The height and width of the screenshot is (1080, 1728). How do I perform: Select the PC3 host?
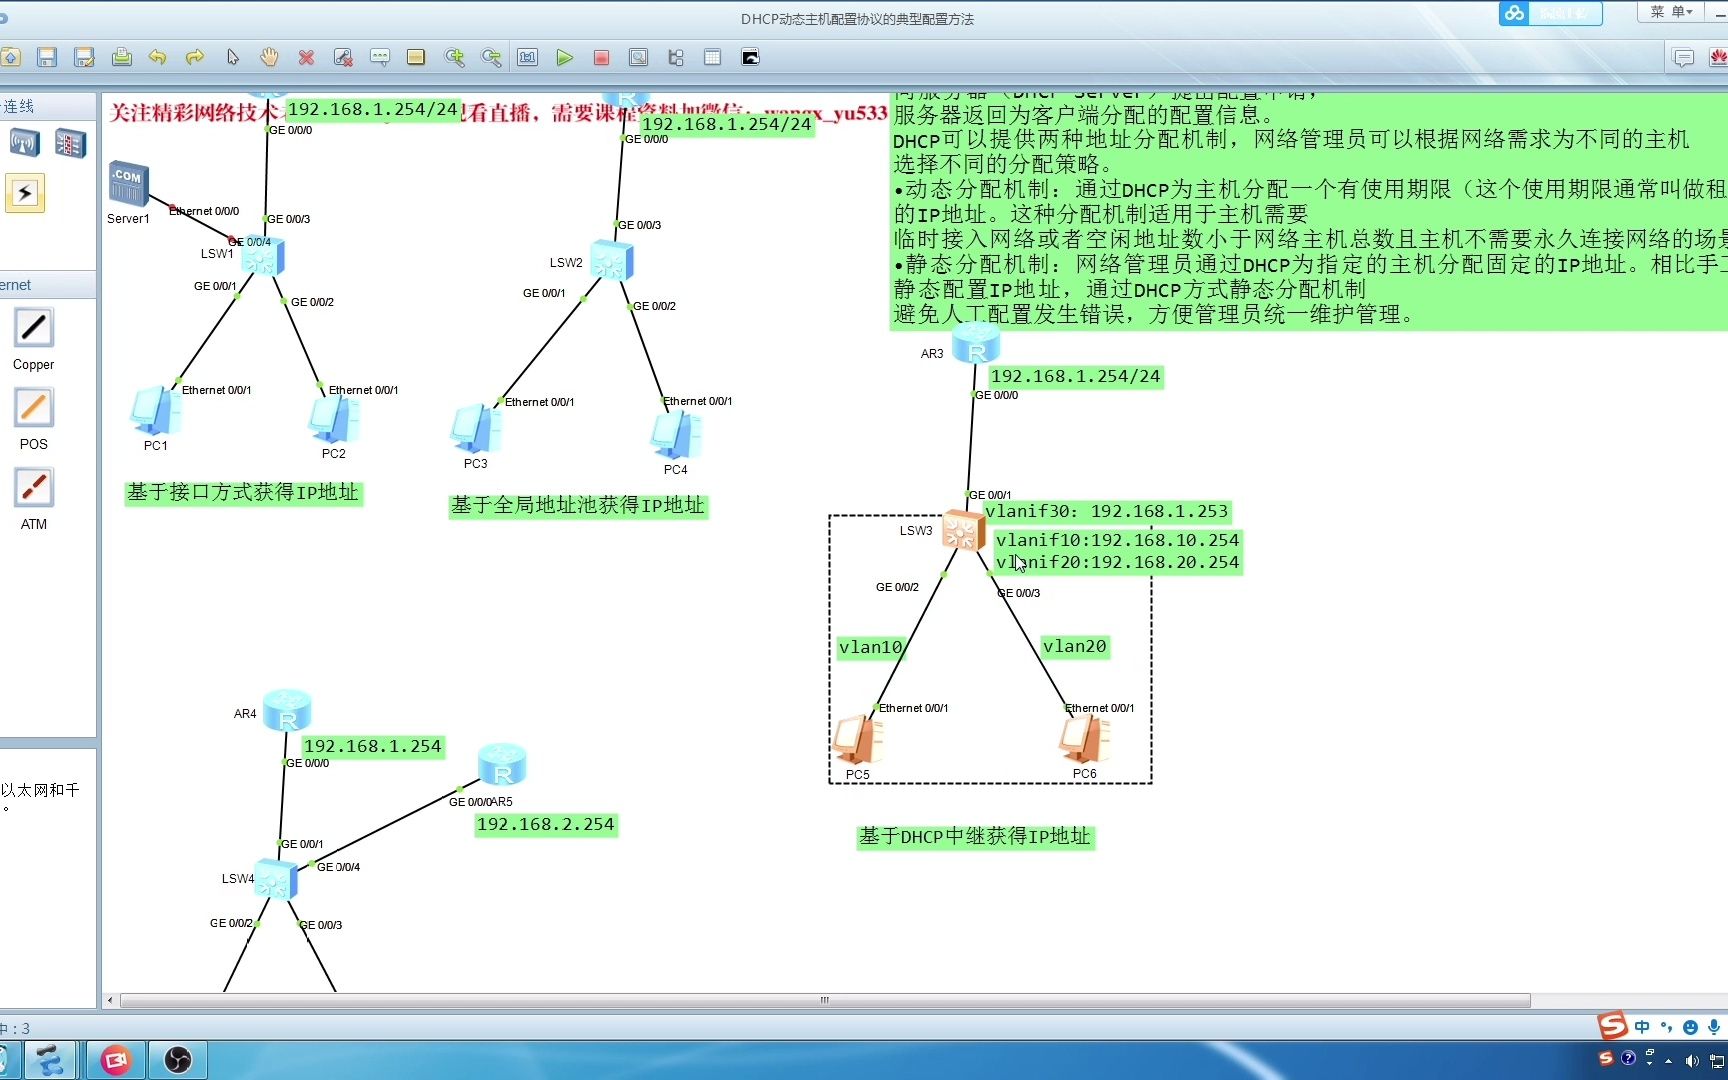point(476,430)
